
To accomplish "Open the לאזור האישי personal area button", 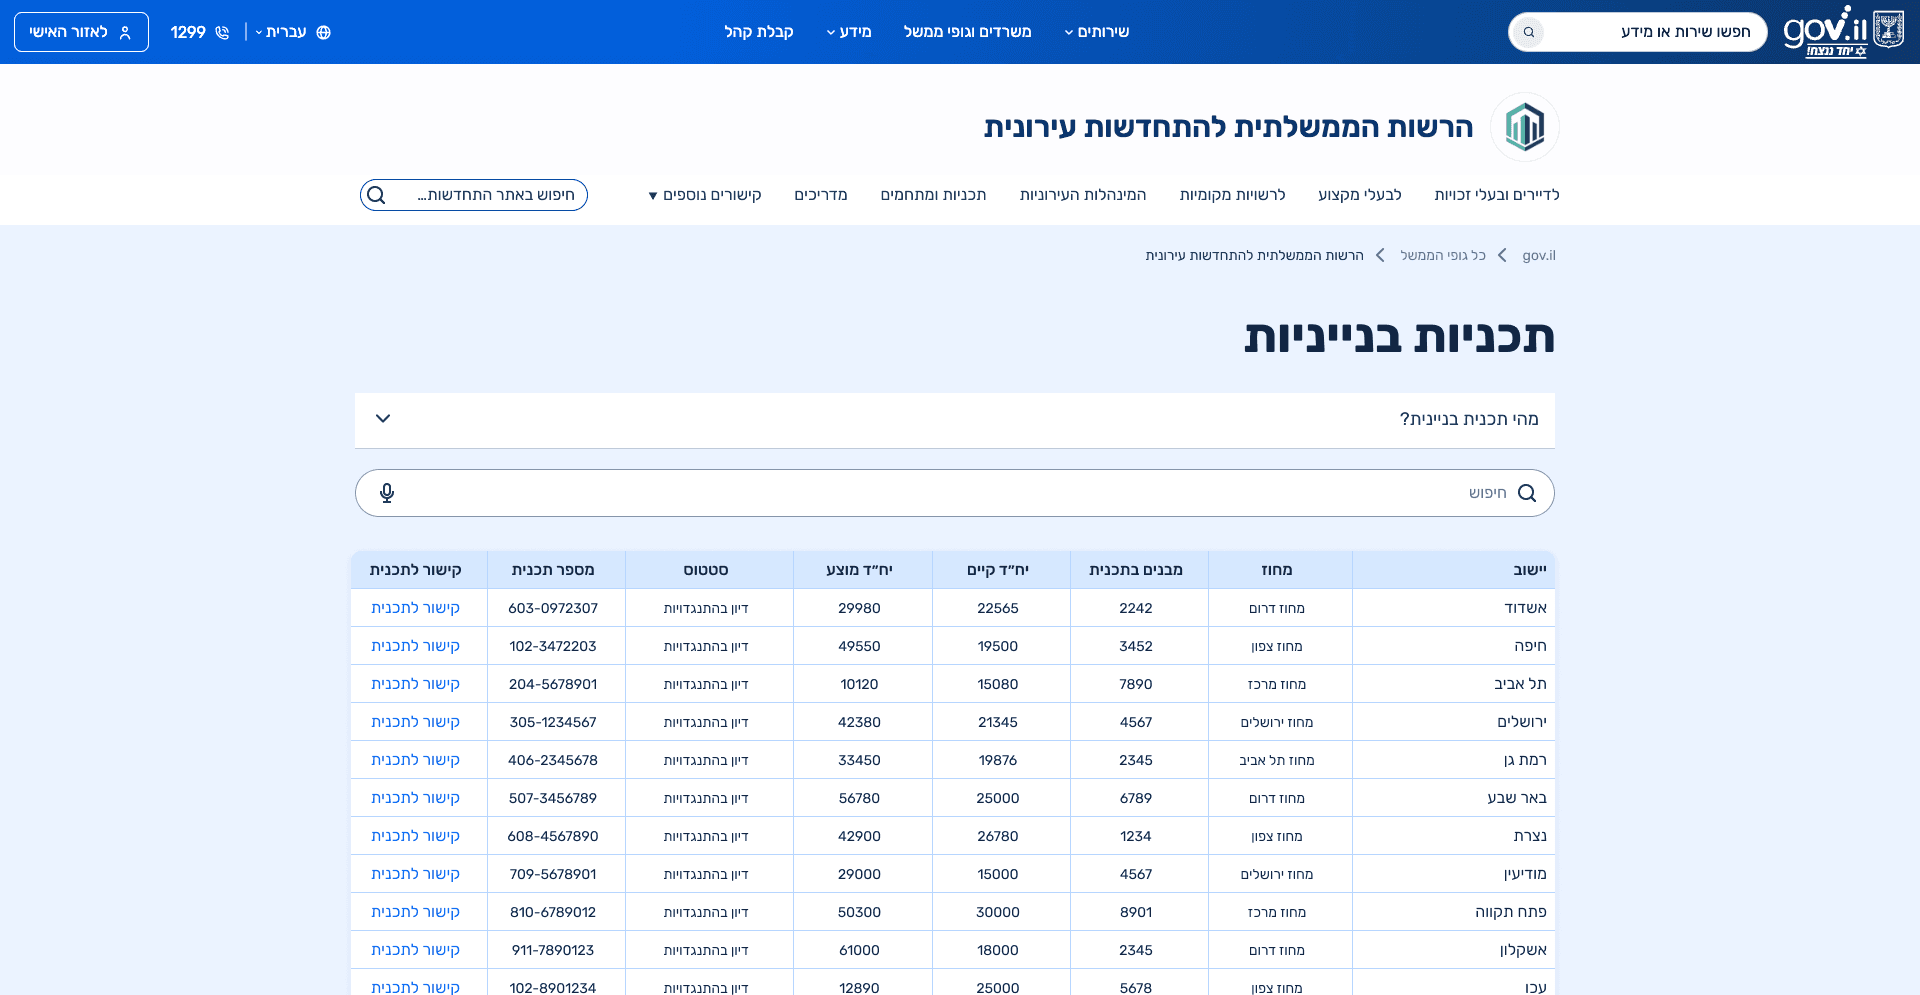I will (81, 32).
